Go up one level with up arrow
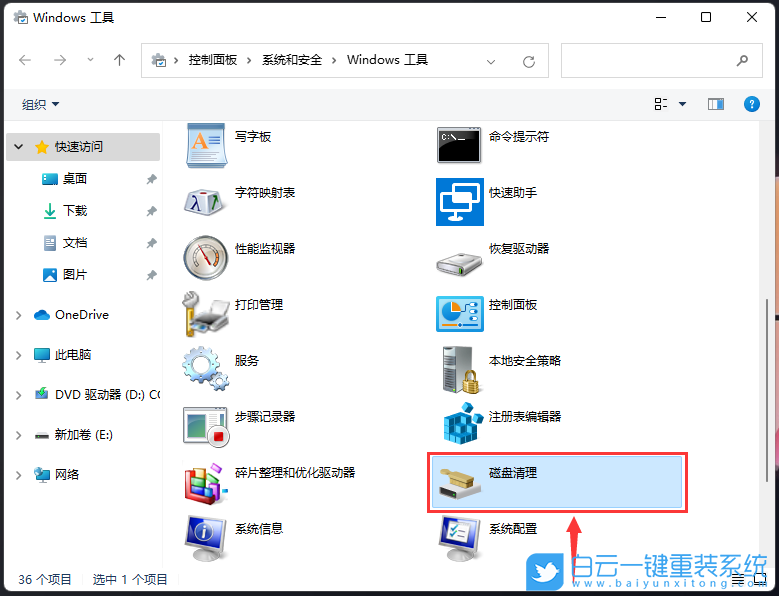The image size is (779, 596). [x=119, y=60]
